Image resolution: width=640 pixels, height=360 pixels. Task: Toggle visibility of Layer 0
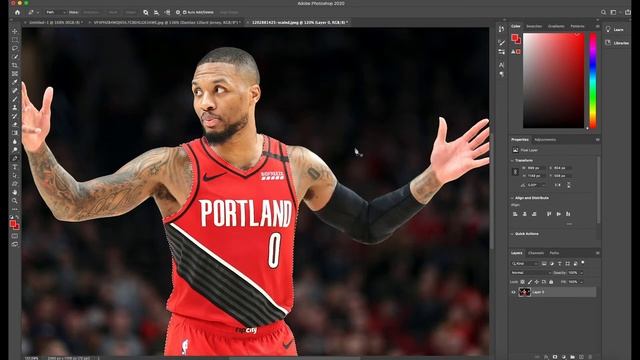click(513, 292)
